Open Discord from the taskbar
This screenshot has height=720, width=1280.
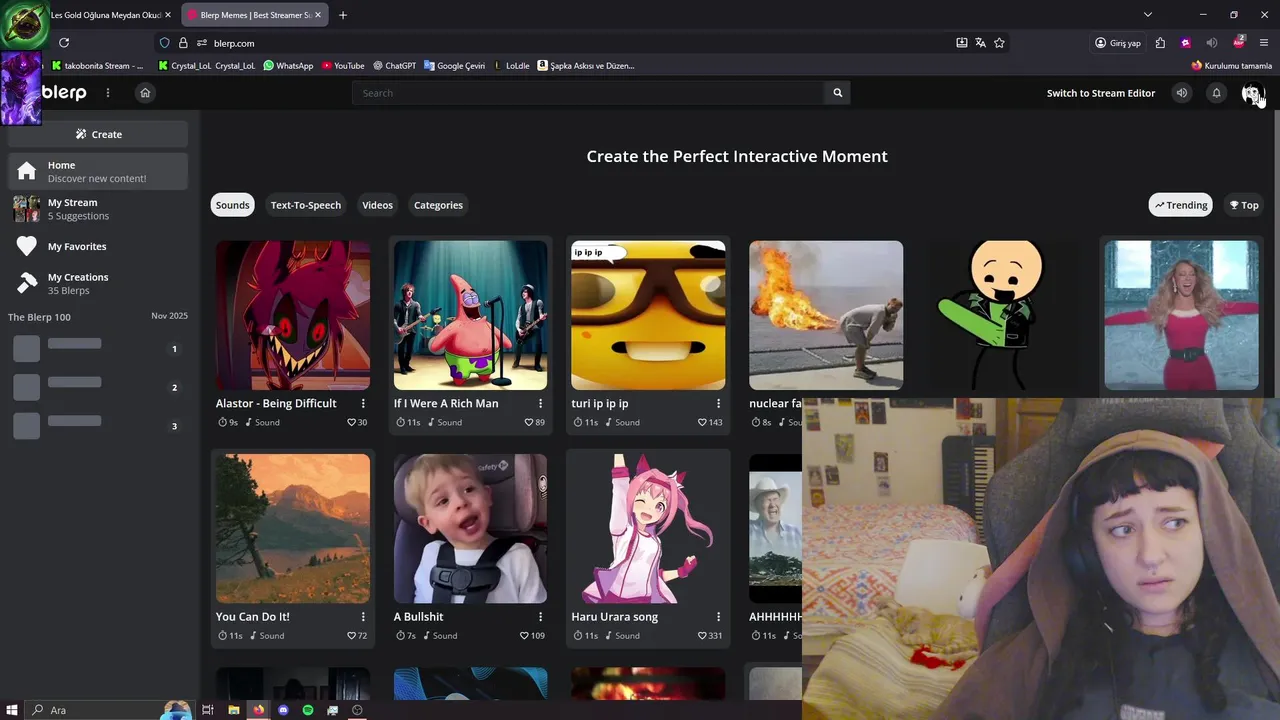pyautogui.click(x=283, y=710)
